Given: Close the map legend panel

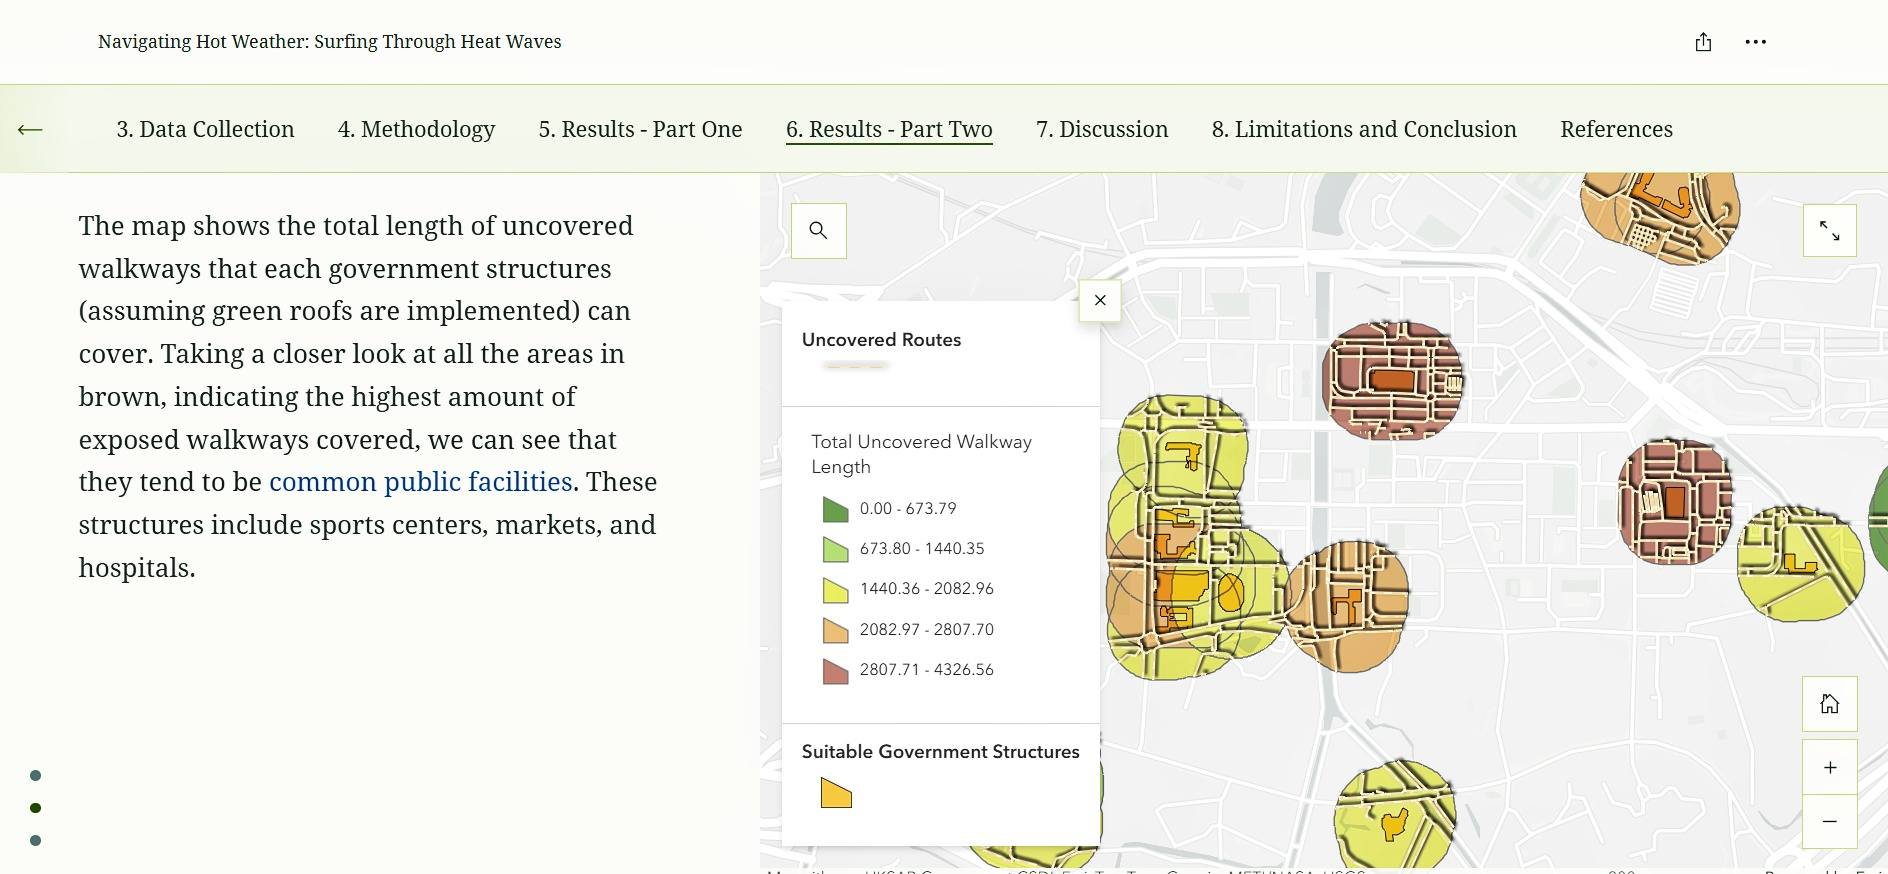Looking at the screenshot, I should [1100, 300].
